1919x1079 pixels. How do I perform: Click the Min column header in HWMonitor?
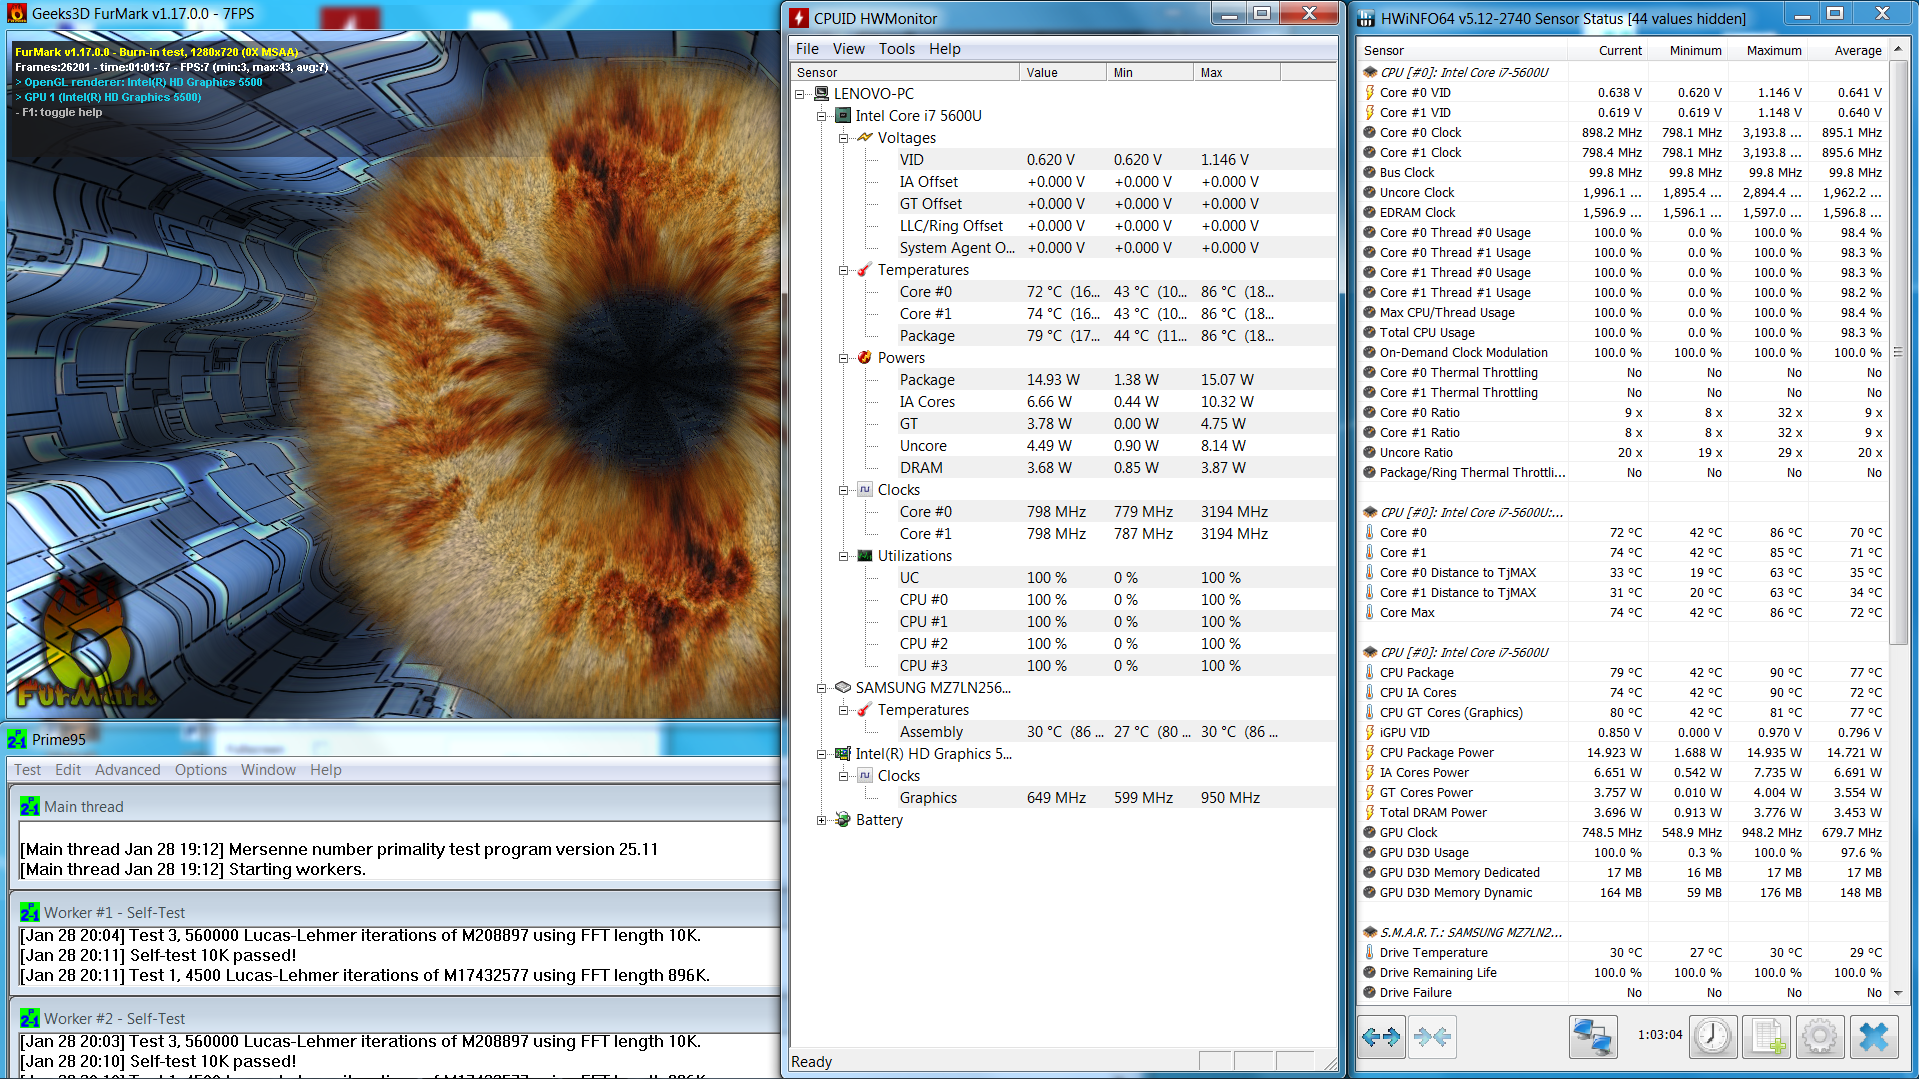pyautogui.click(x=1149, y=72)
